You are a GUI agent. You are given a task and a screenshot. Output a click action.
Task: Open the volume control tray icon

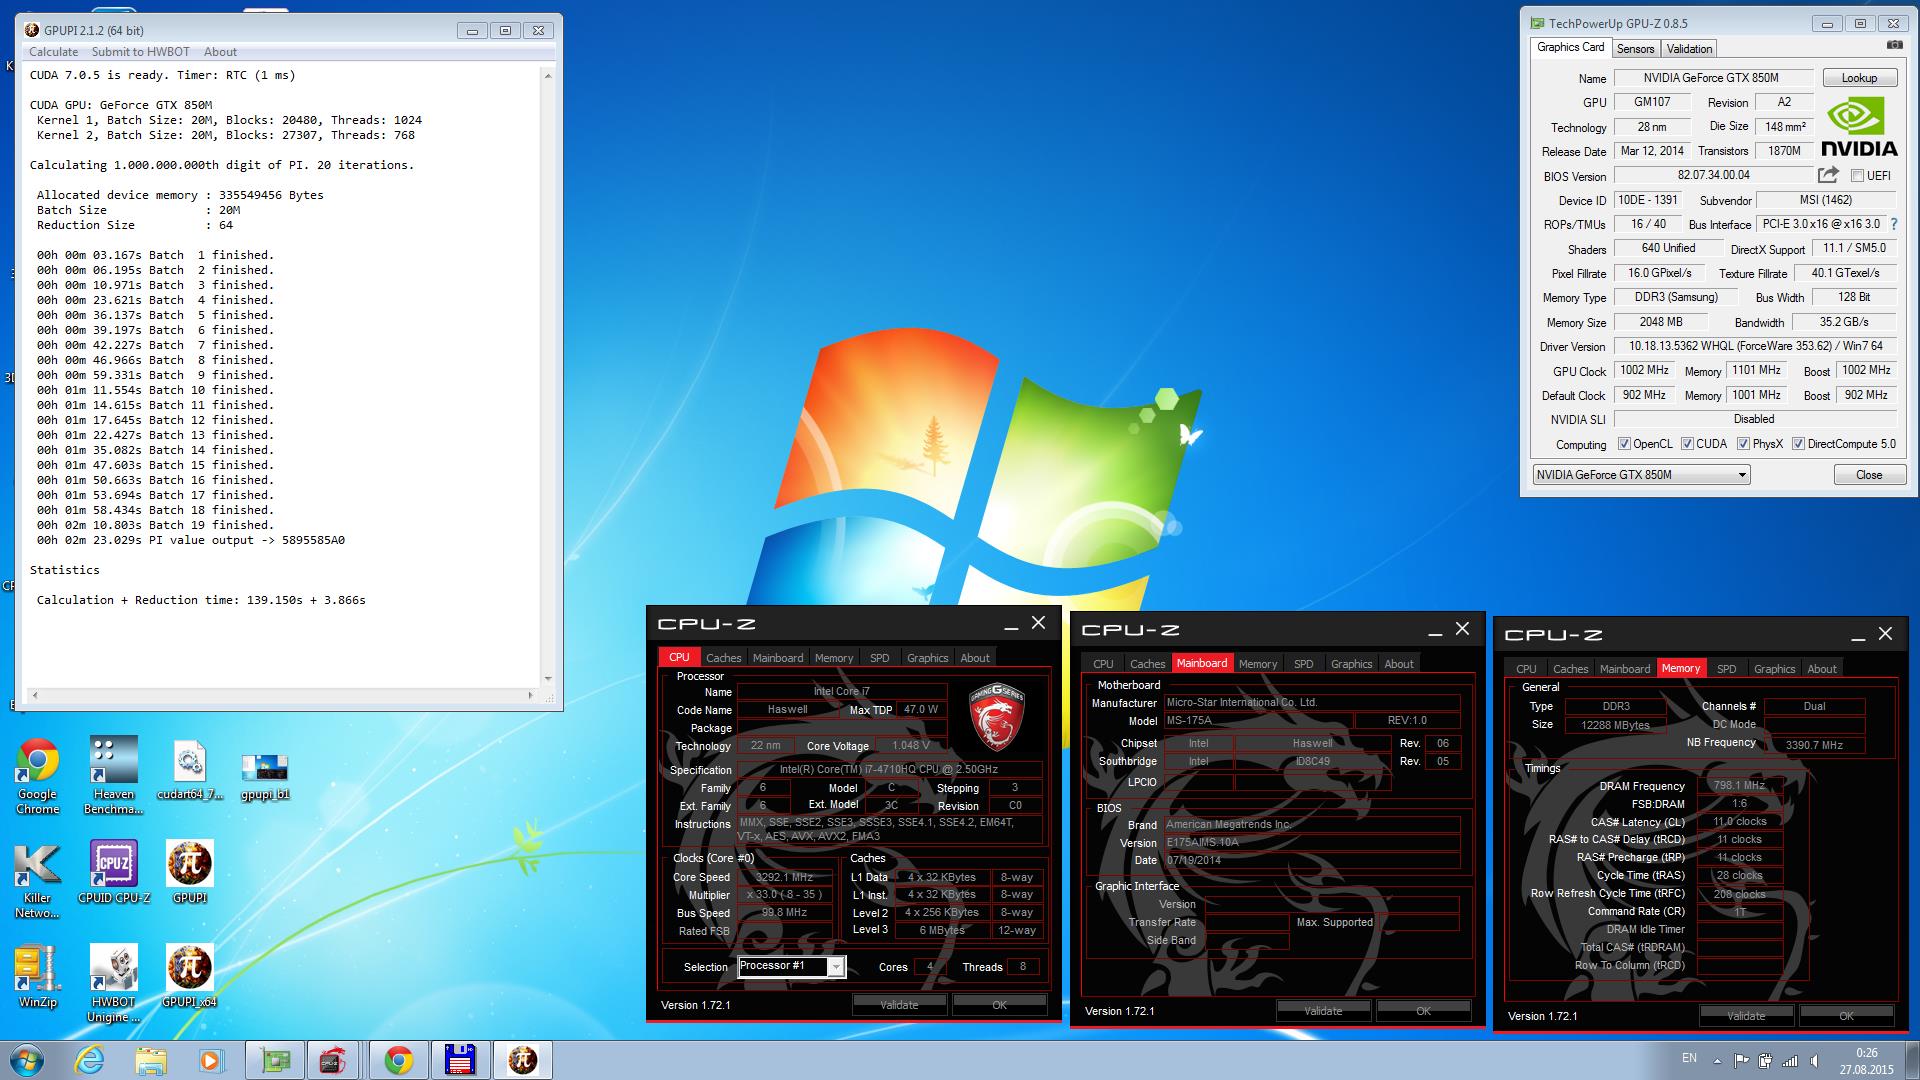[x=1813, y=1060]
